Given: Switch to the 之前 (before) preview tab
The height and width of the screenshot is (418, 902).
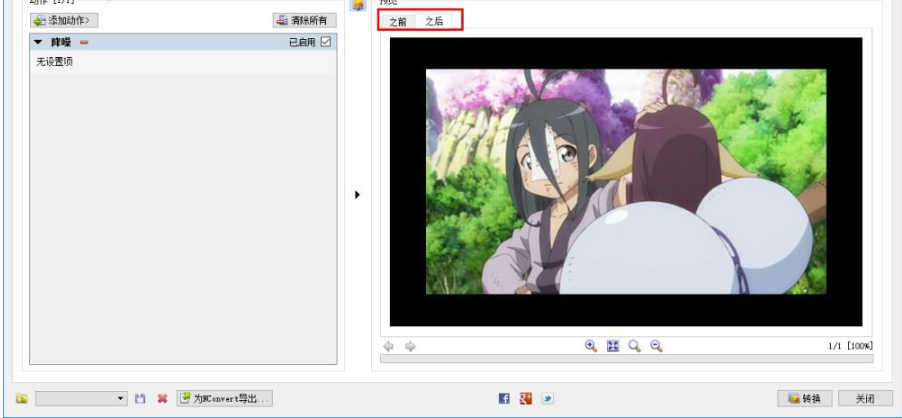Looking at the screenshot, I should pyautogui.click(x=398, y=22).
